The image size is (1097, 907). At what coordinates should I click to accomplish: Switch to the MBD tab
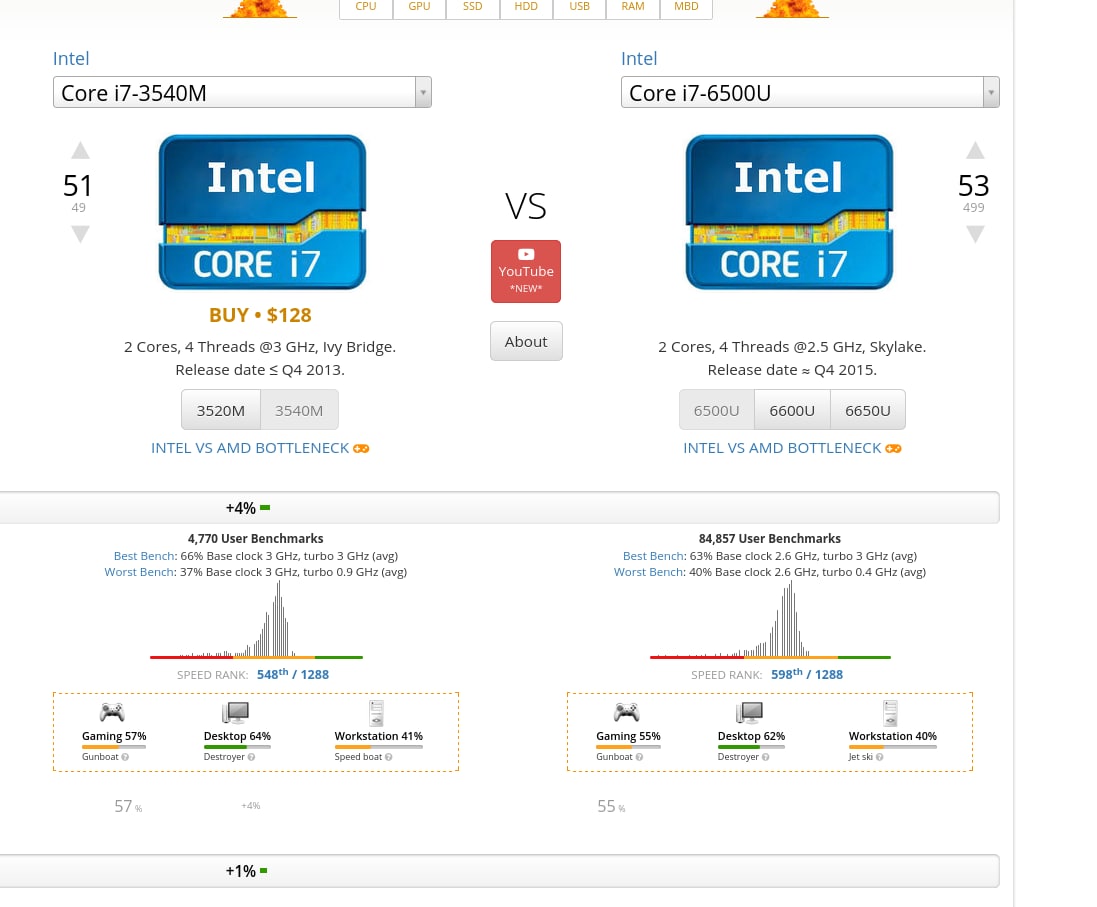(686, 7)
